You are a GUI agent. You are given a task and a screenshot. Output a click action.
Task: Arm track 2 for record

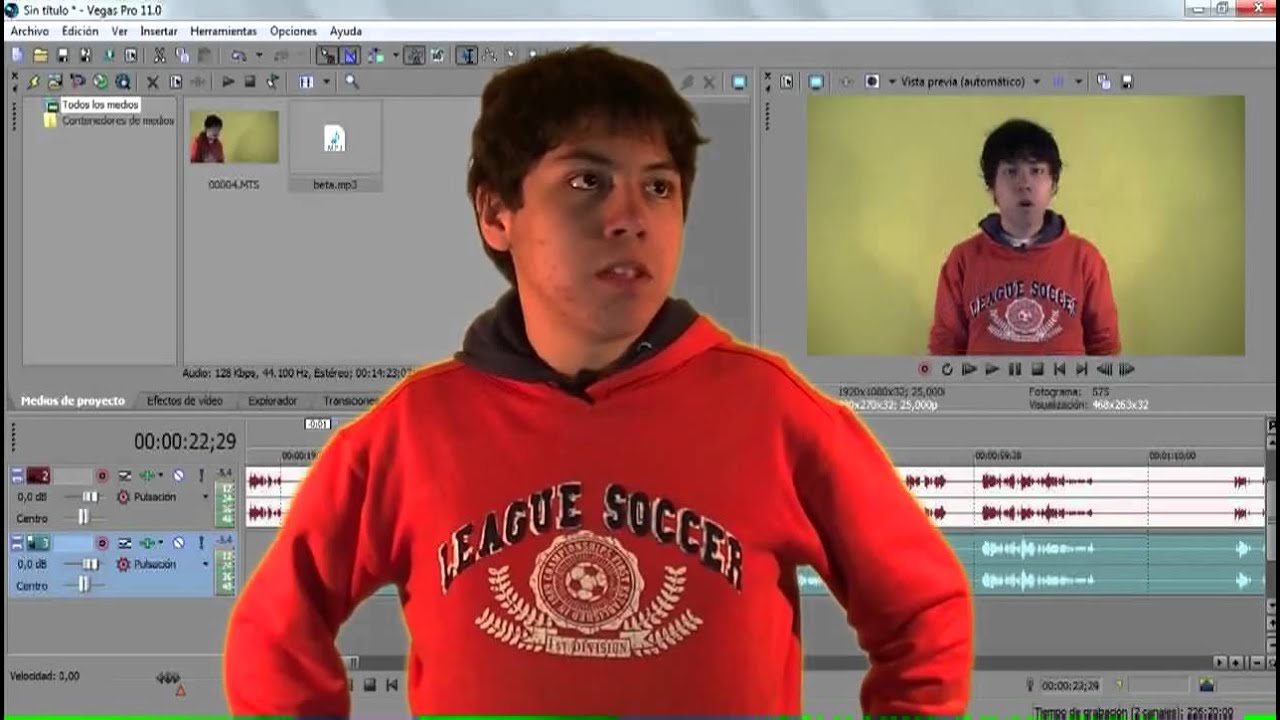[102, 476]
